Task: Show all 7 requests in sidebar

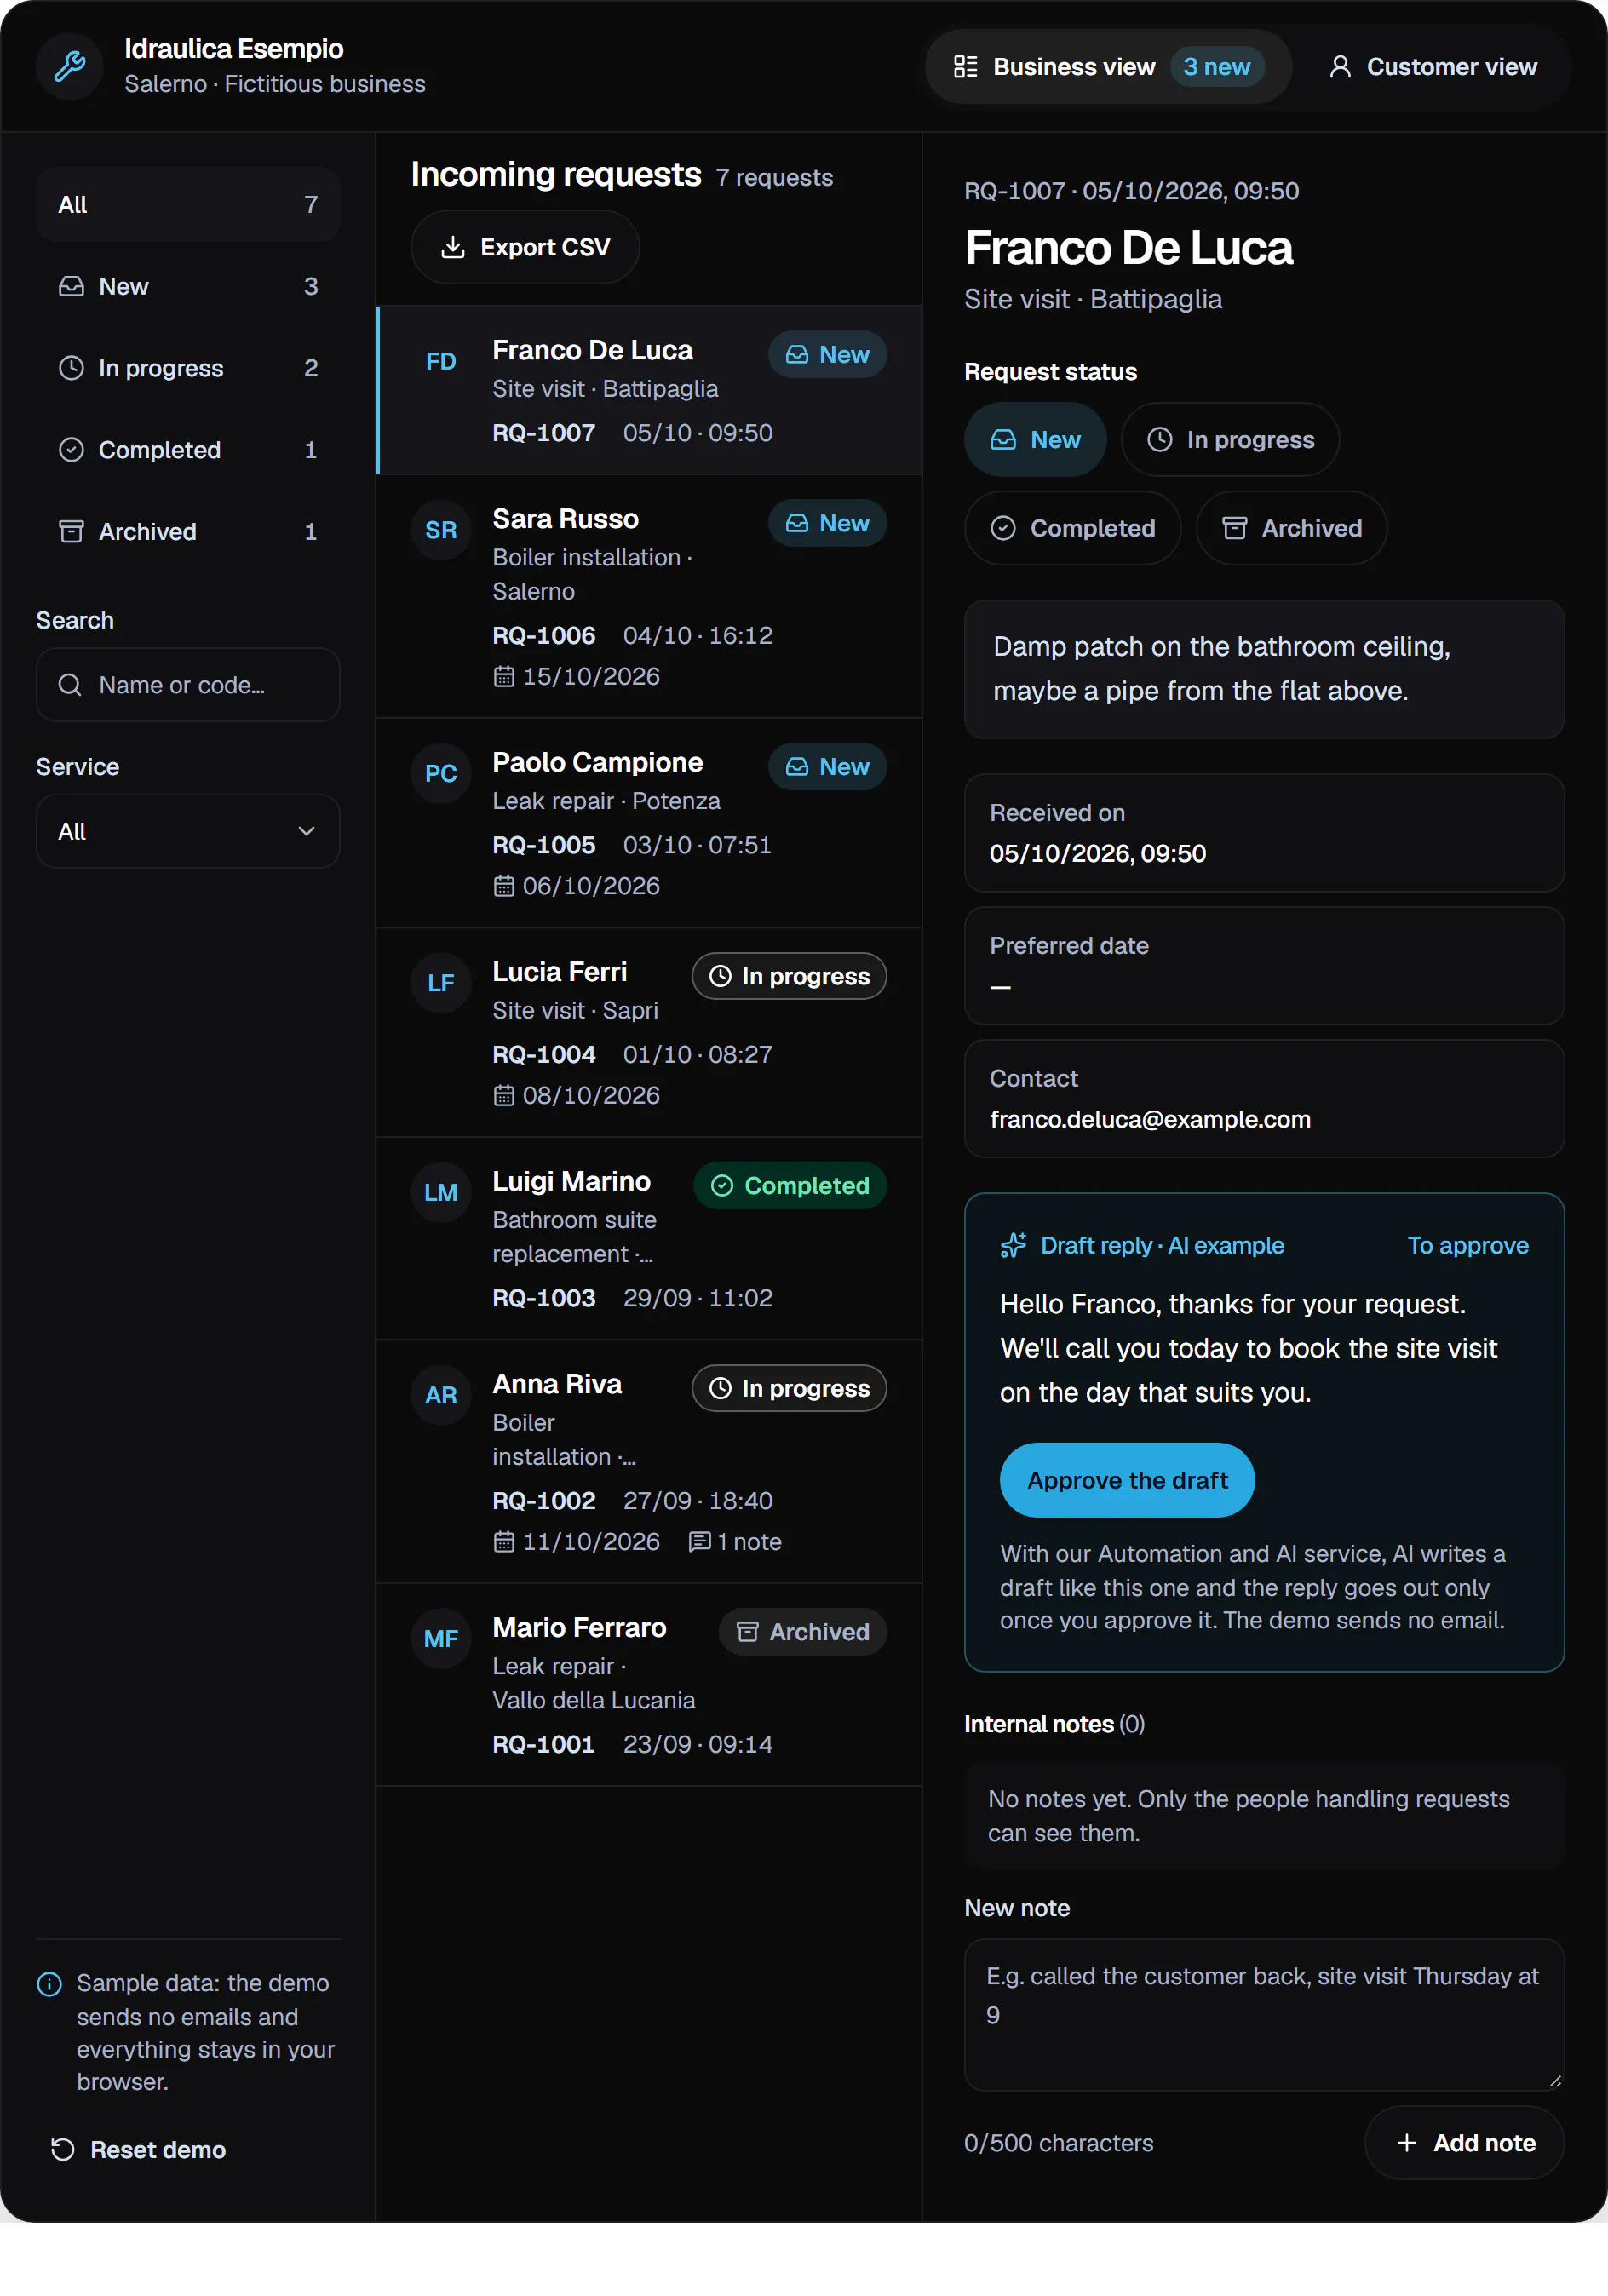Action: [x=188, y=205]
